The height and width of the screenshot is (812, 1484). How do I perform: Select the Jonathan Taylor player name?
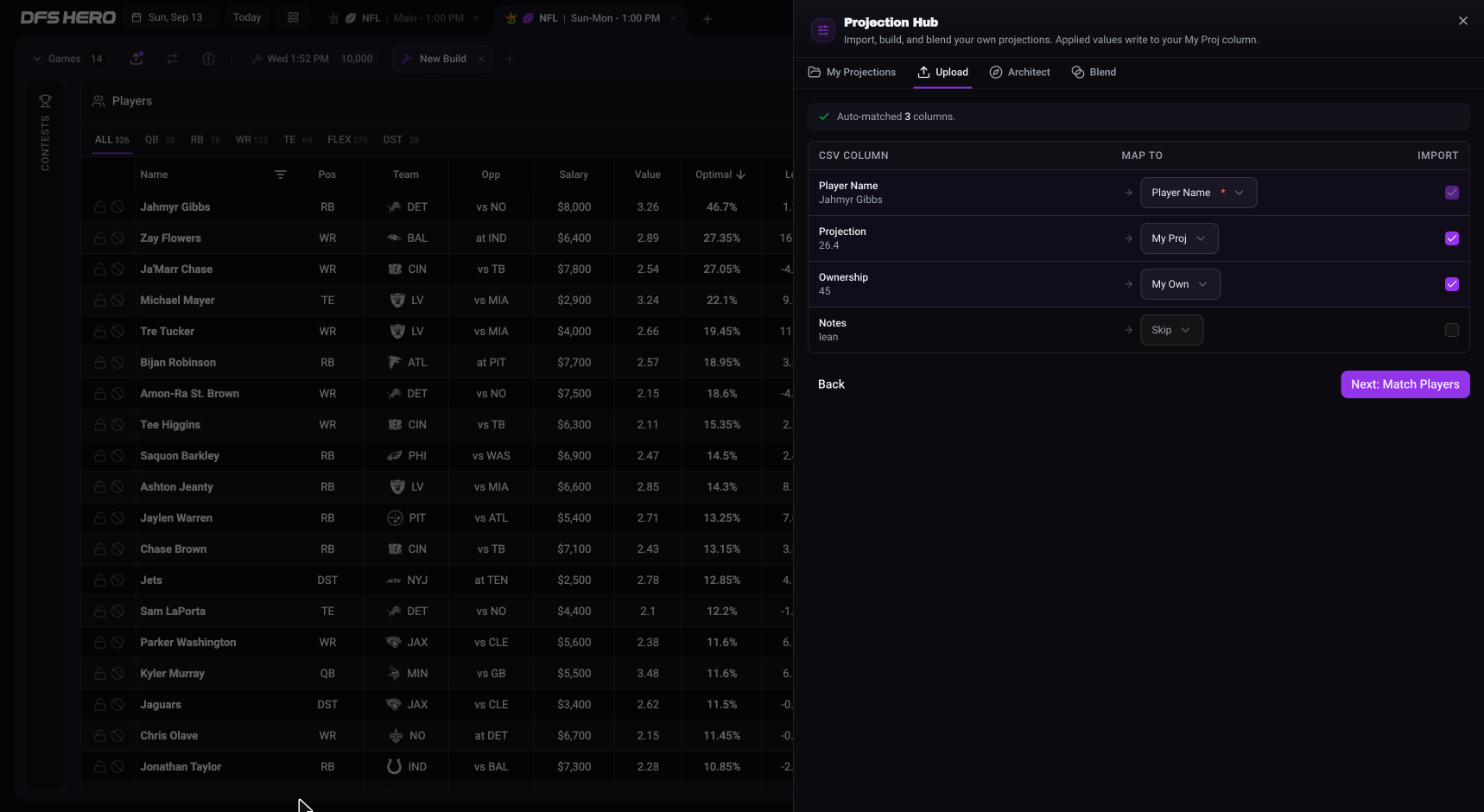click(x=180, y=767)
